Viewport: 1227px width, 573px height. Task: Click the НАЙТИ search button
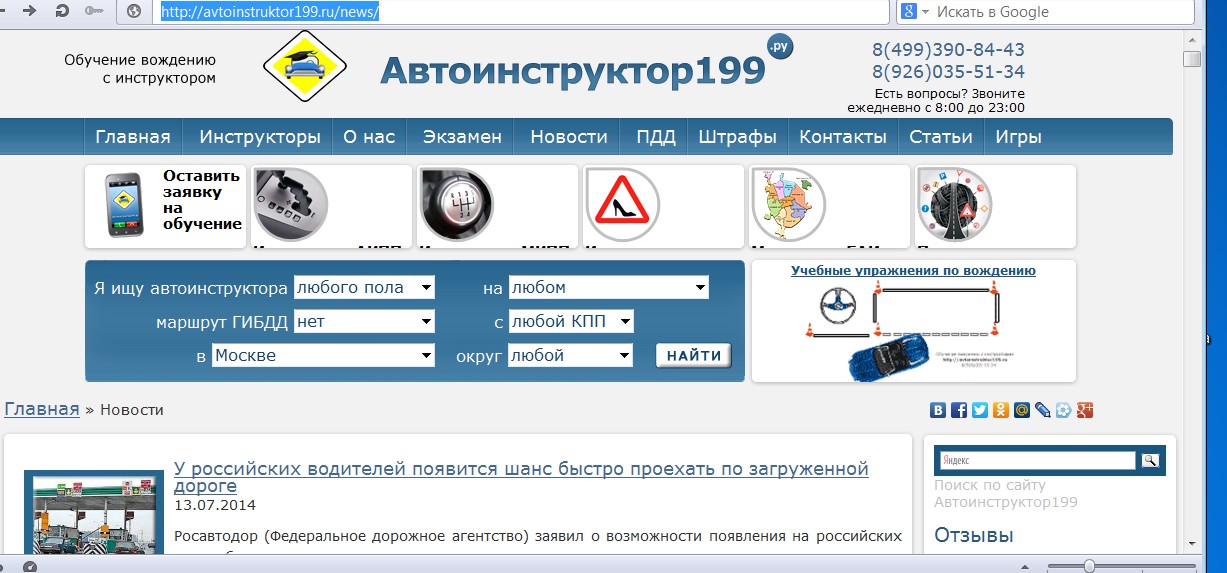(694, 356)
